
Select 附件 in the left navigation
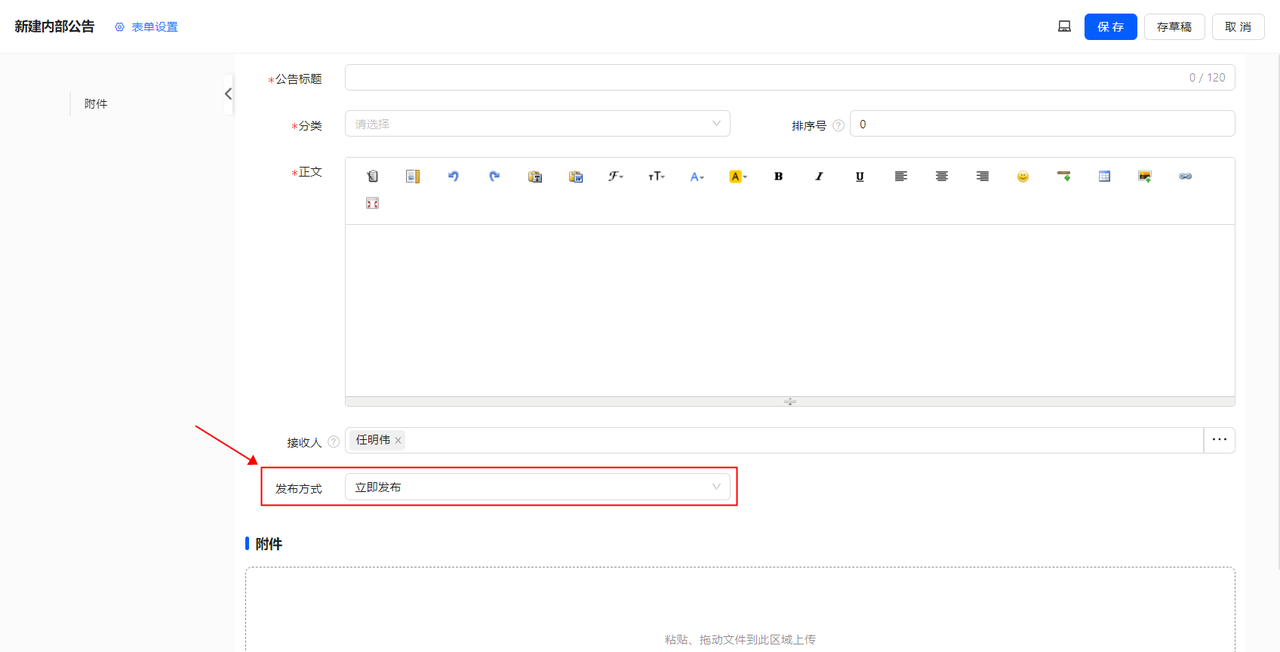[96, 104]
